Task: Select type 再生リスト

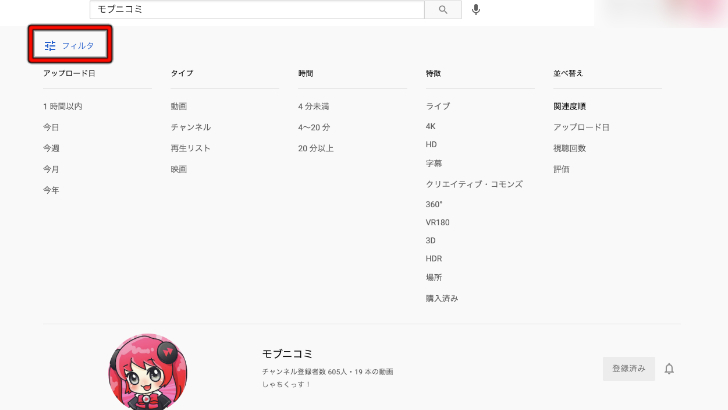Action: (190, 148)
